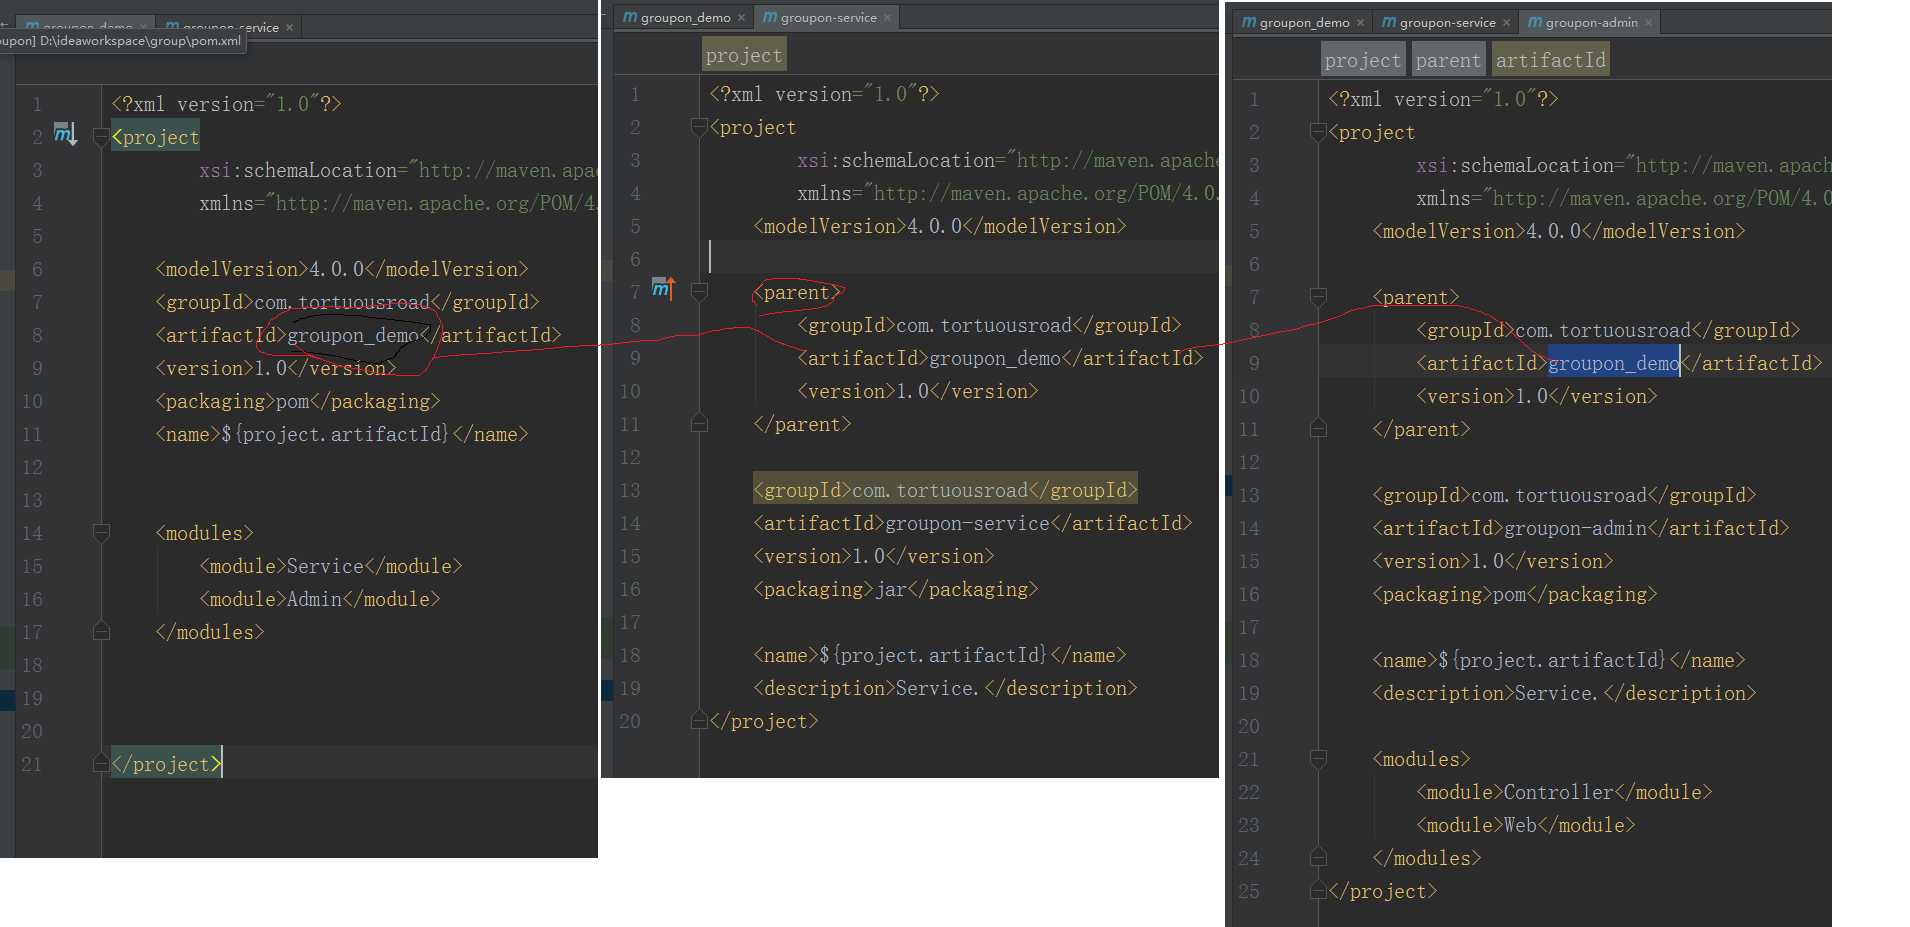Click the Maven icon on the groupon-service tab in the right pane
Viewport: 1910px width, 927px height.
click(x=1389, y=22)
